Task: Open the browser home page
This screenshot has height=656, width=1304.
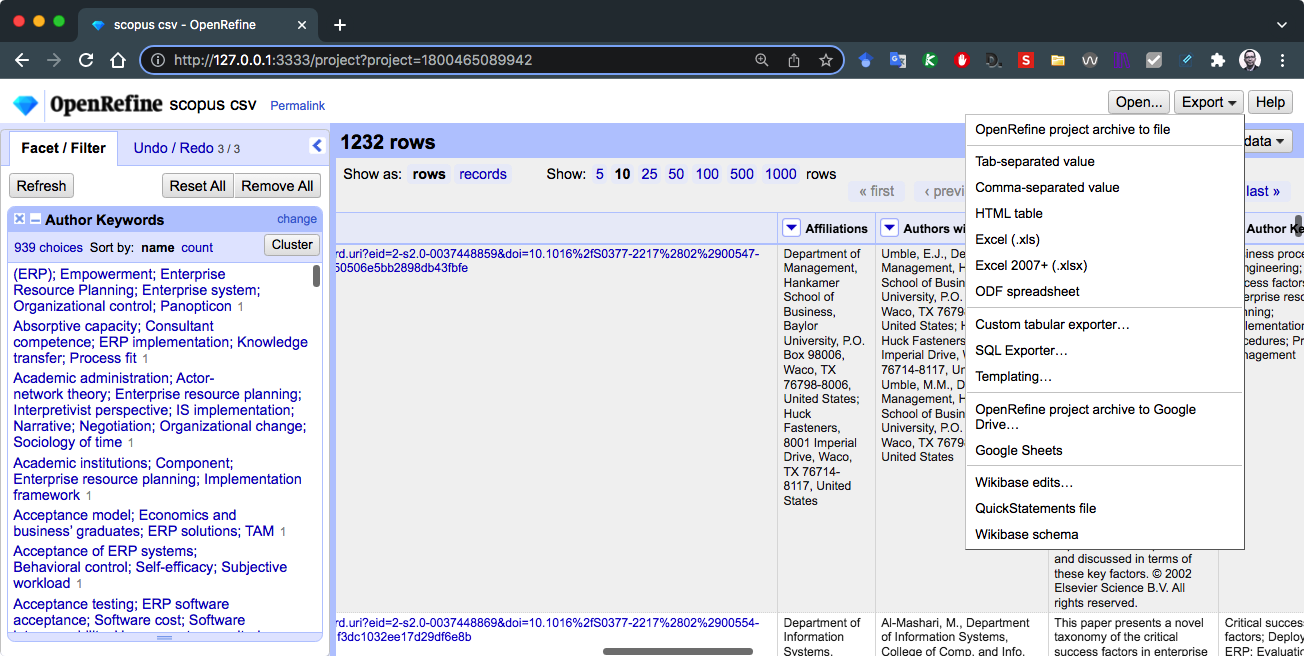Action: [118, 60]
